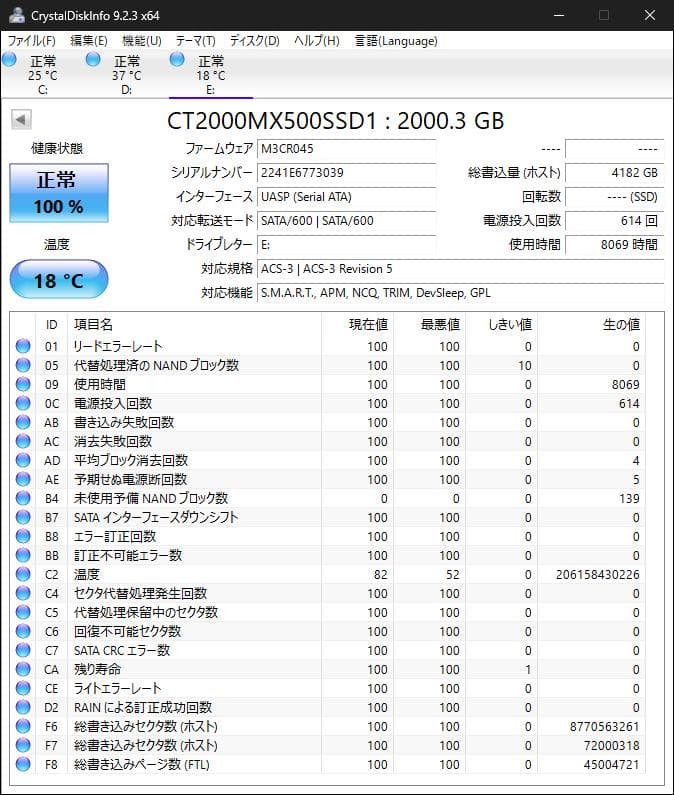Click status orb for attribute C6

coord(23,631)
